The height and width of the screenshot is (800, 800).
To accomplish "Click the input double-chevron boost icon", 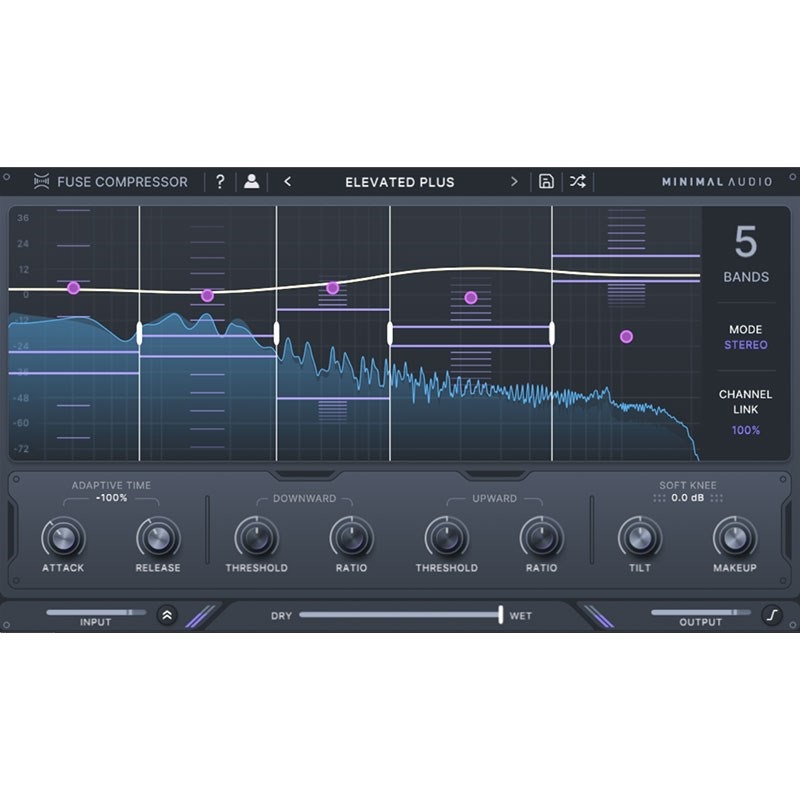I will pyautogui.click(x=167, y=615).
